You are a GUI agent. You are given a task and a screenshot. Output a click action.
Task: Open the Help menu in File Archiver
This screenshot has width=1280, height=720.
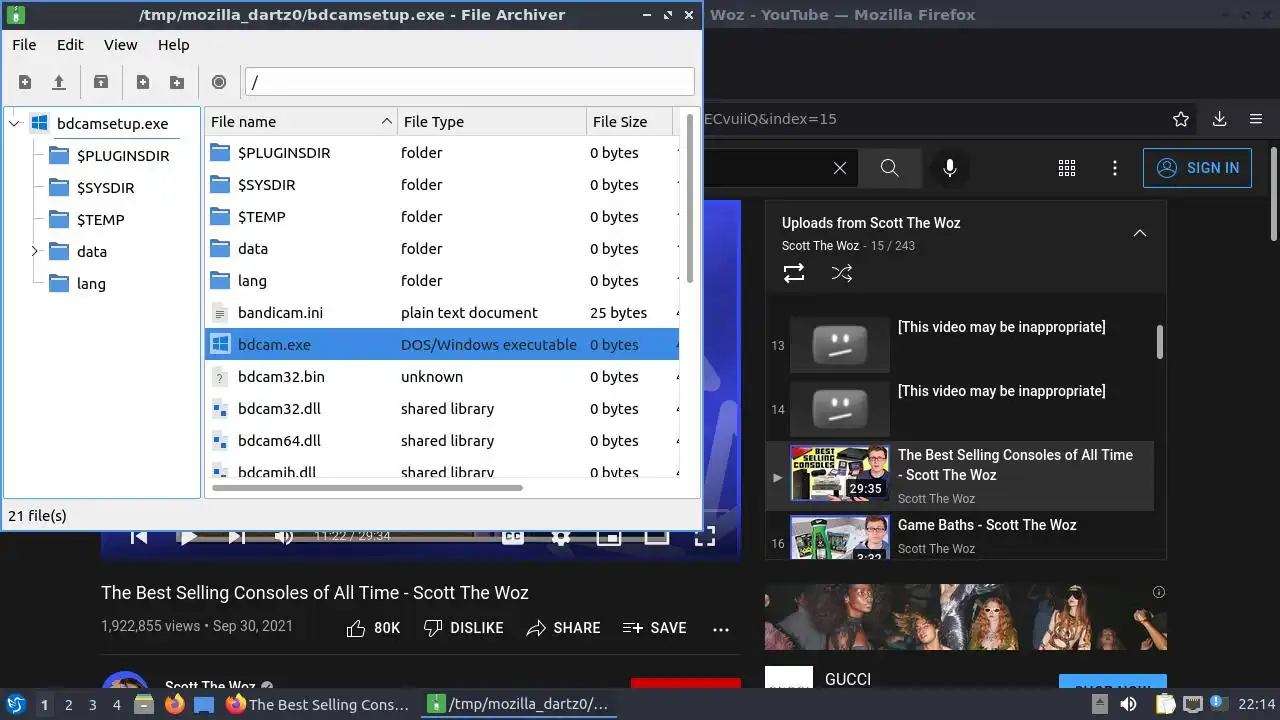pyautogui.click(x=173, y=45)
